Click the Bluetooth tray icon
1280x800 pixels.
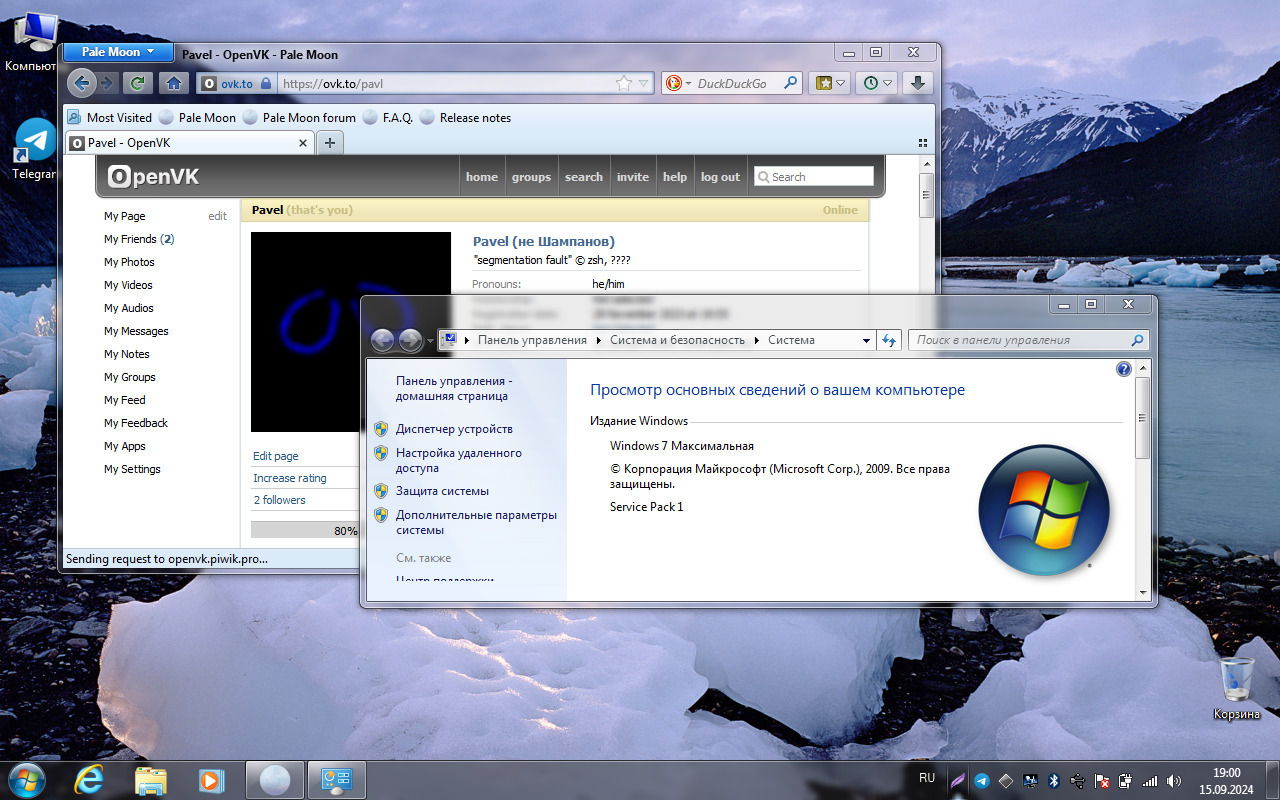[x=1053, y=780]
